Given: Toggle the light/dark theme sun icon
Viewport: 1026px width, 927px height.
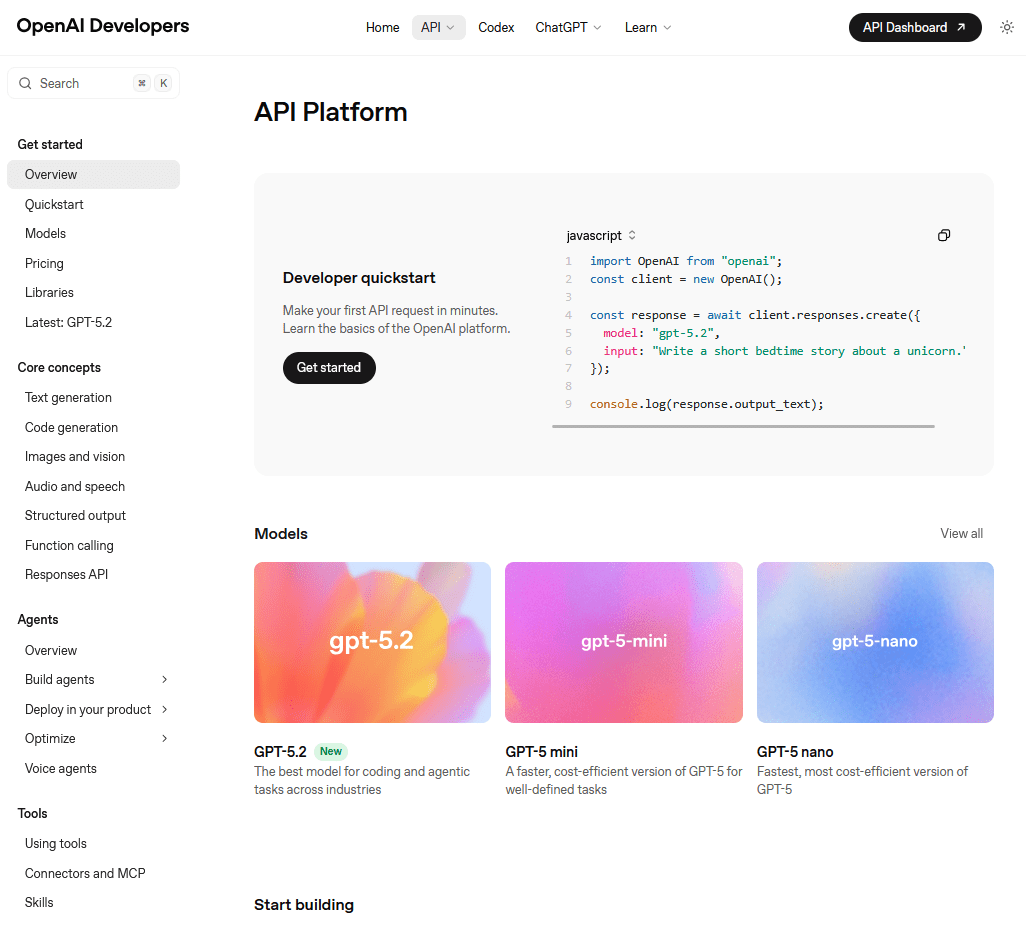Looking at the screenshot, I should [1006, 27].
